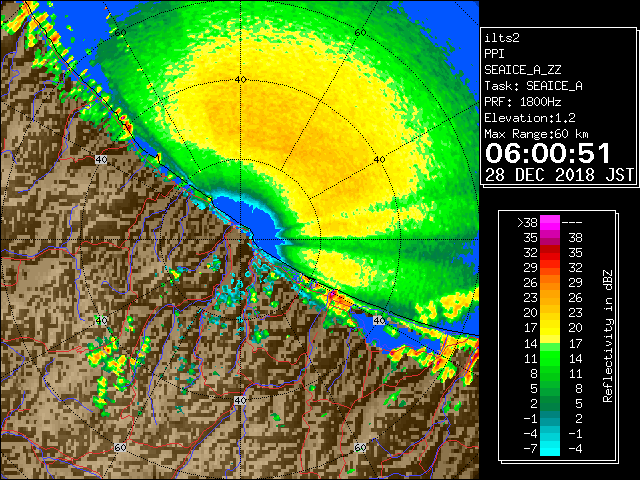Image resolution: width=640 pixels, height=480 pixels.
Task: Click the '40' label on the orange echo's east side
Action: pyautogui.click(x=379, y=159)
